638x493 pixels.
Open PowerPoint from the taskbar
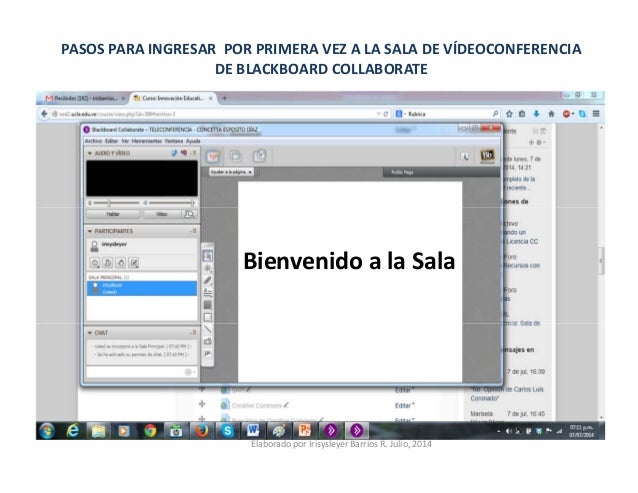(x=304, y=430)
